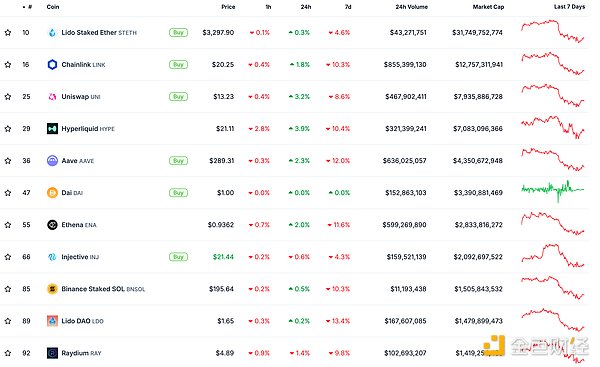Screen dimensions: 600x367
Task: Sort by the 7d column header
Action: click(x=348, y=7)
